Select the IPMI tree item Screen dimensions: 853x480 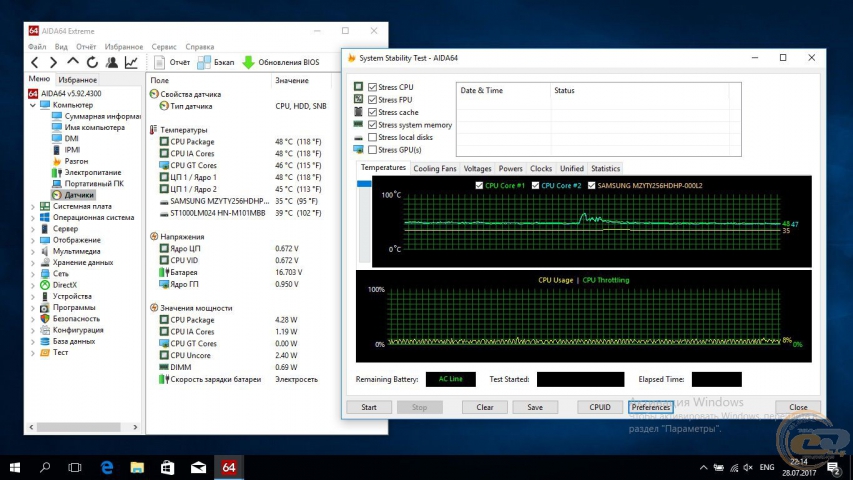click(66, 150)
